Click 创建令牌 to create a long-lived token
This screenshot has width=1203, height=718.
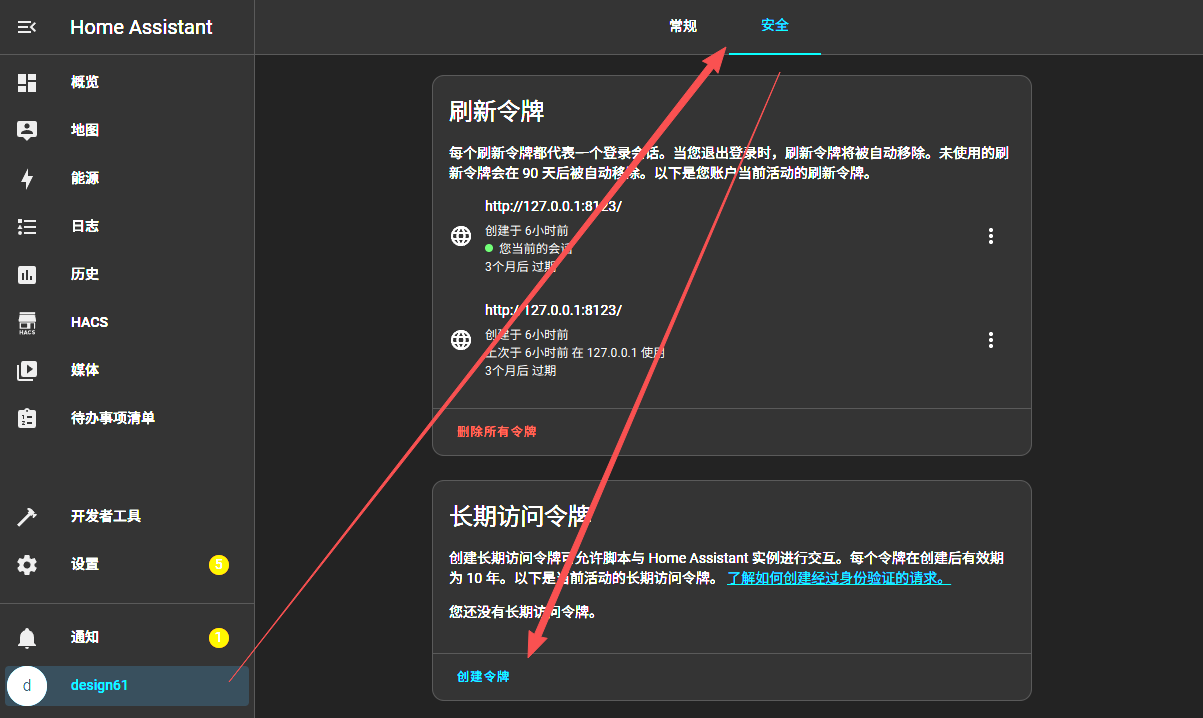(481, 676)
